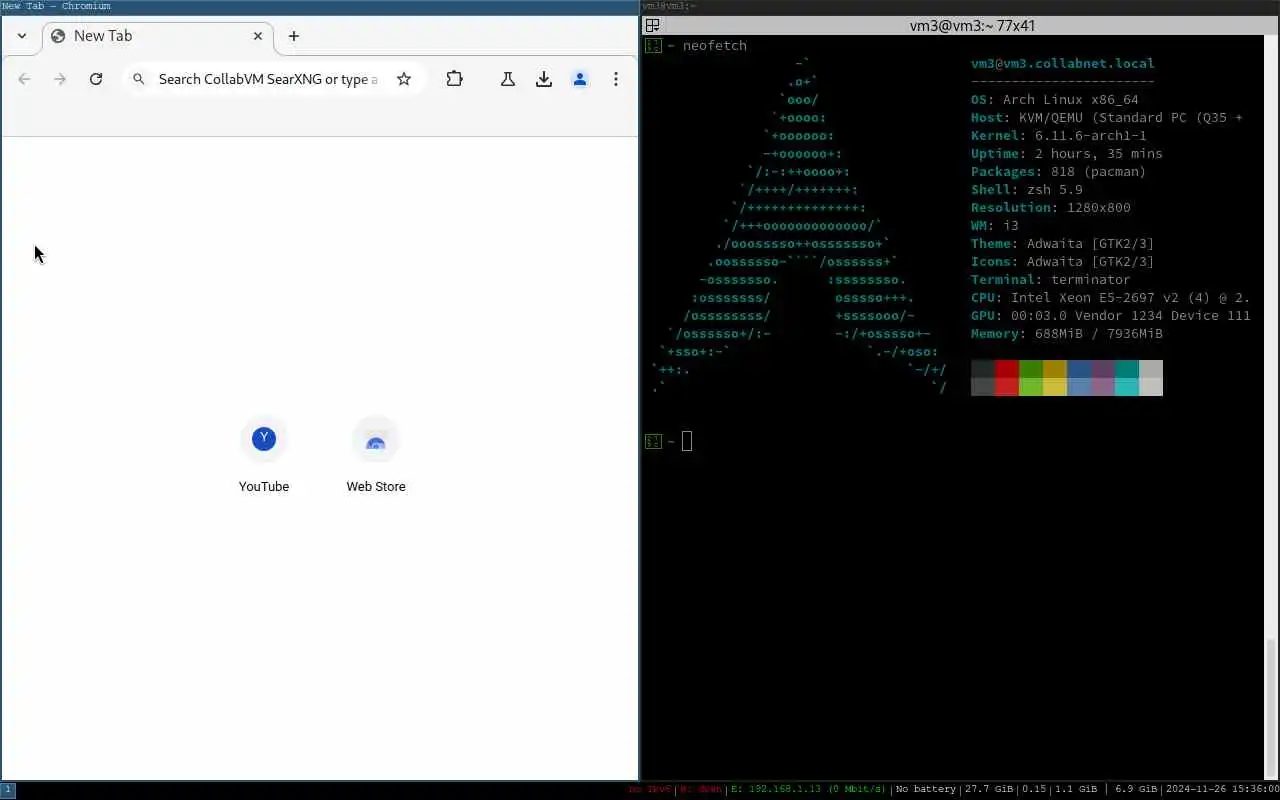Click the 27.7 GiB disk status entry

[x=990, y=790]
